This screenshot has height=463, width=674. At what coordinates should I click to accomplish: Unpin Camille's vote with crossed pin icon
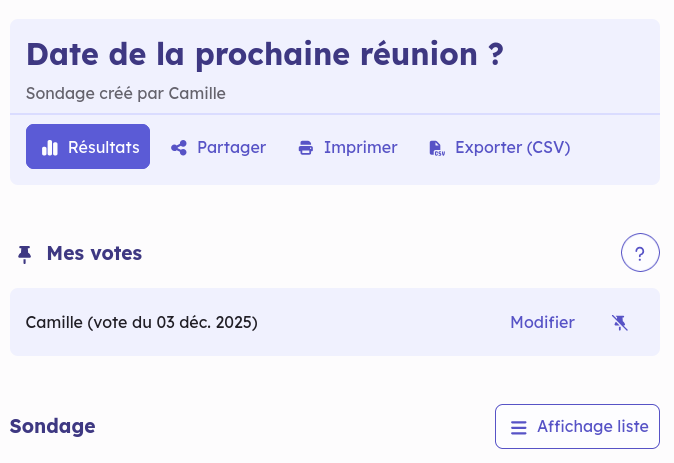point(620,322)
